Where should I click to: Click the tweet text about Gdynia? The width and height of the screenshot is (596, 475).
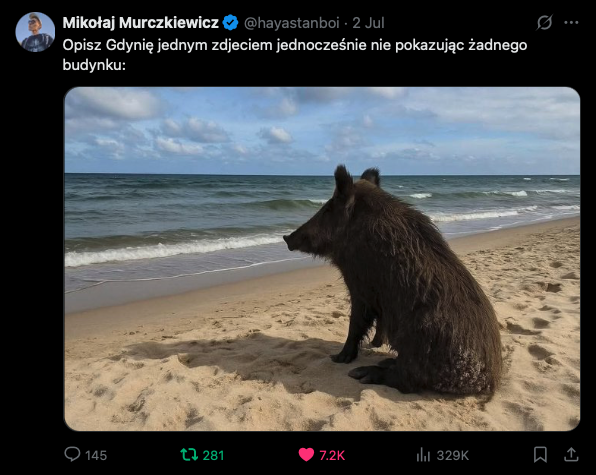coord(295,55)
